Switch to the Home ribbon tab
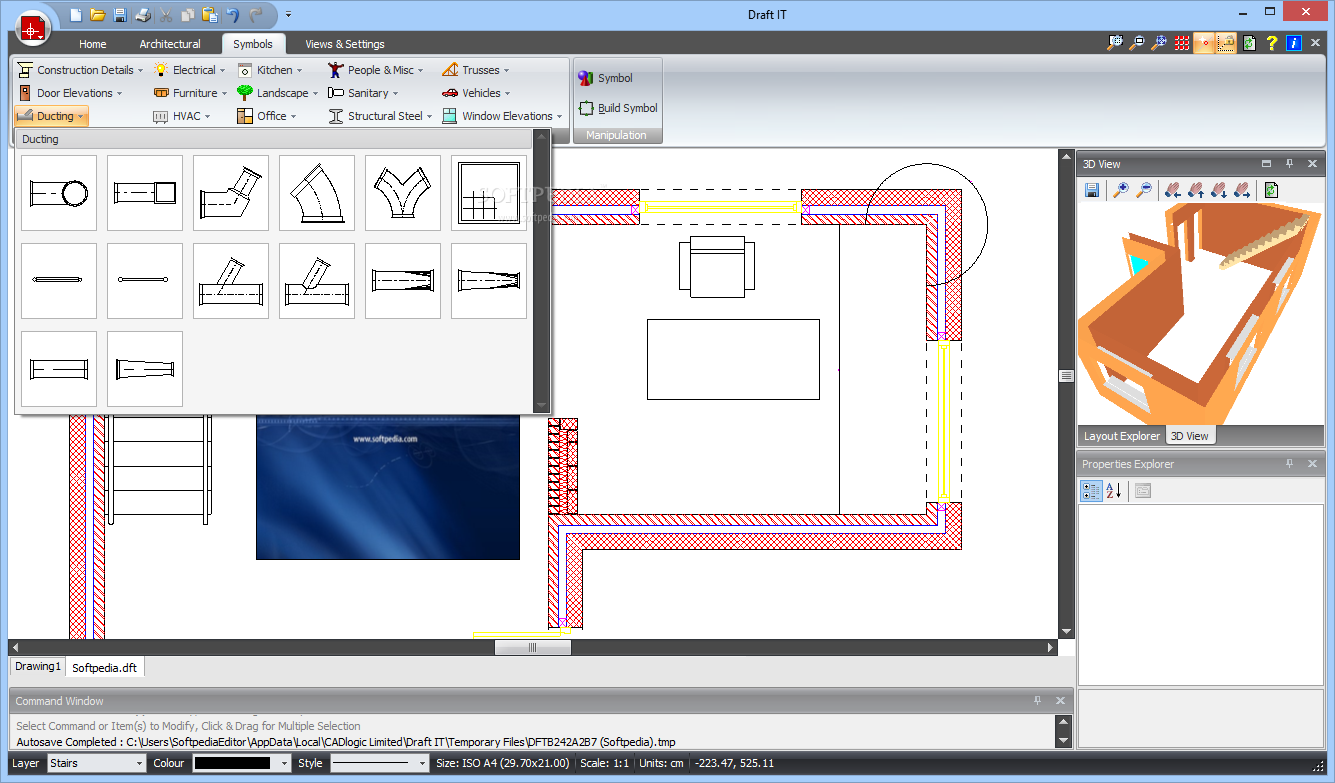This screenshot has height=783, width=1335. pos(93,44)
